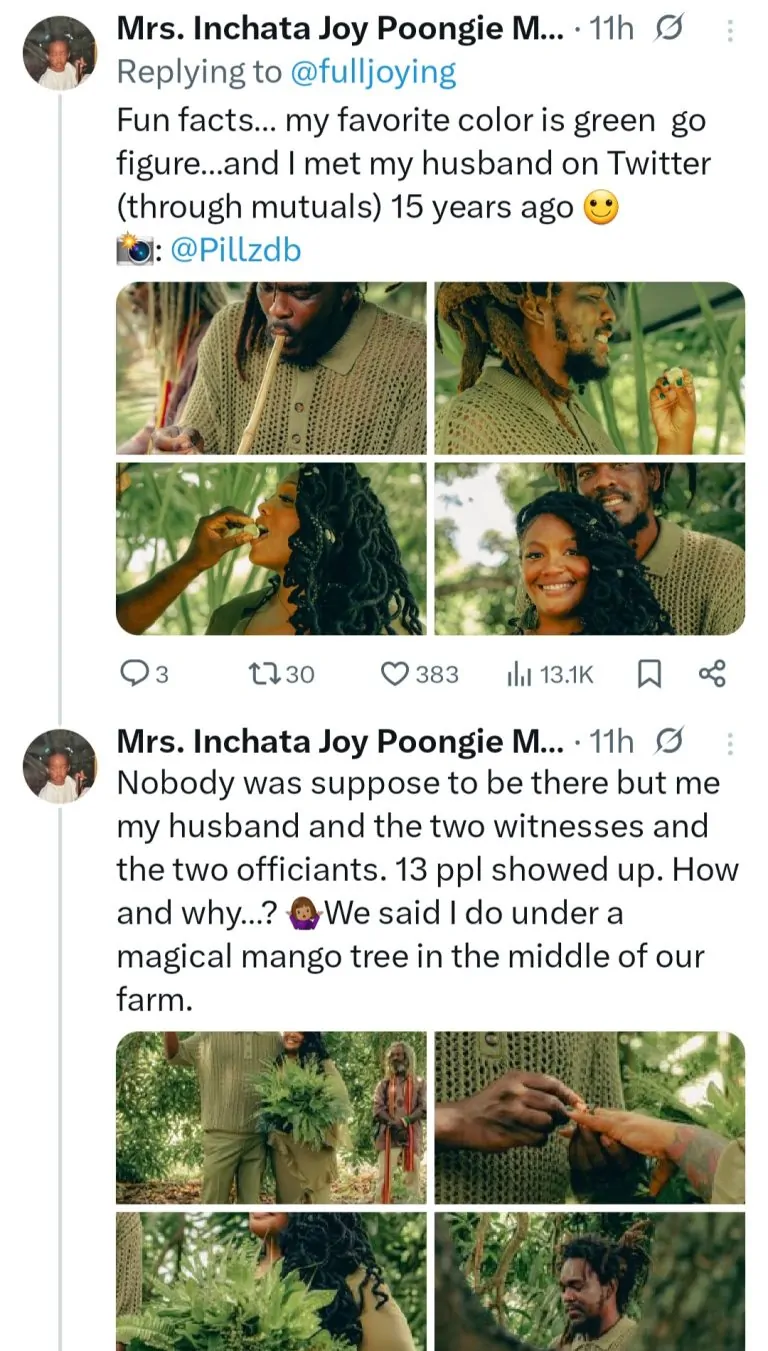Open more options on the first tweet
This screenshot has width=768, height=1351.
click(x=730, y=32)
